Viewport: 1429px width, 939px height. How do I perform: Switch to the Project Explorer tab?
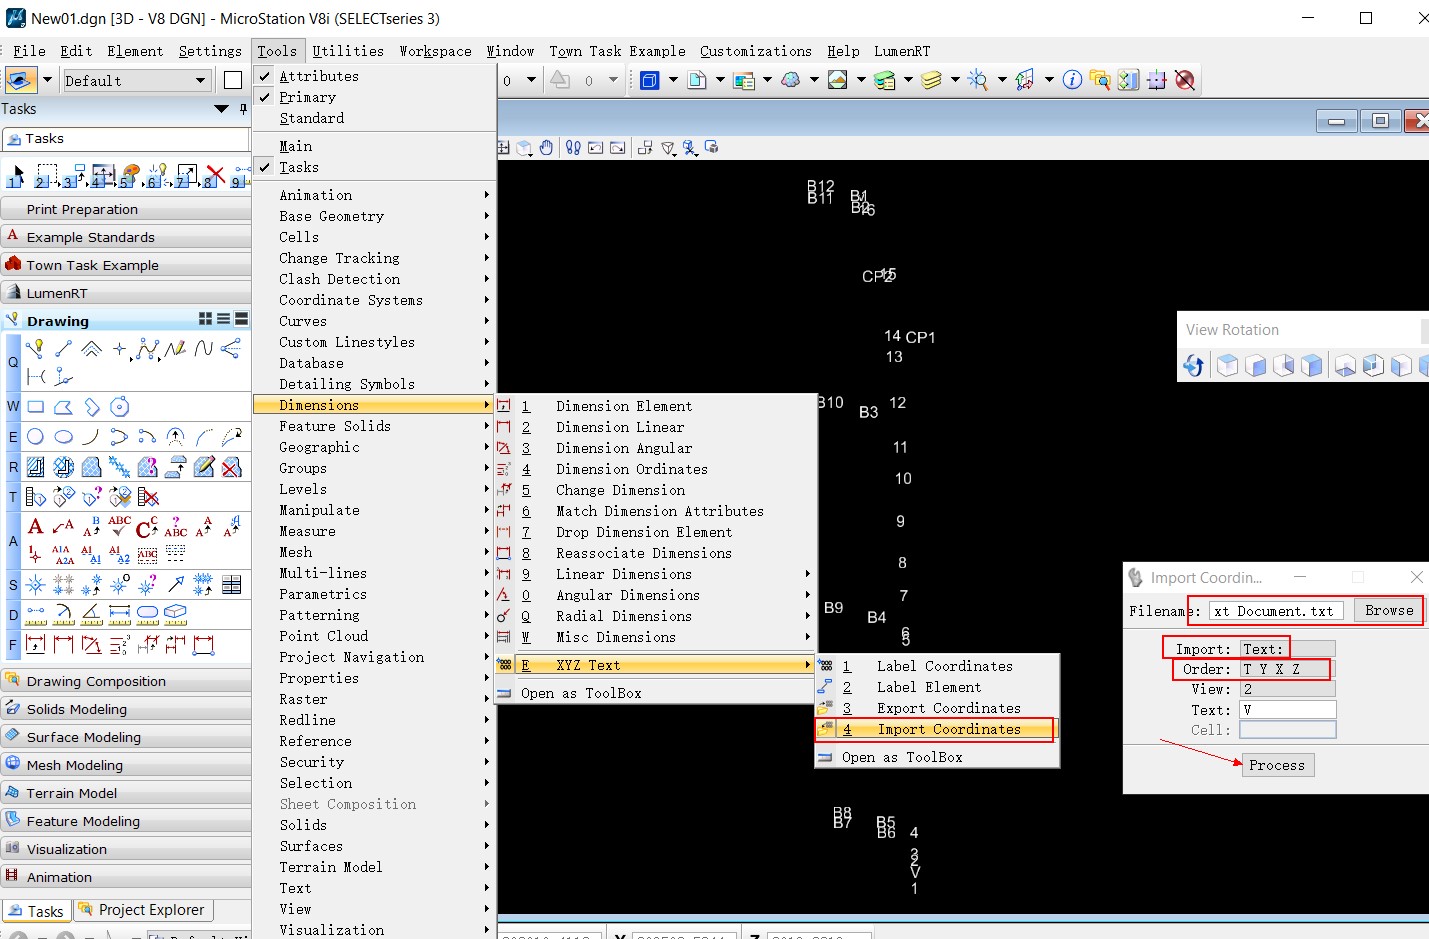click(143, 910)
